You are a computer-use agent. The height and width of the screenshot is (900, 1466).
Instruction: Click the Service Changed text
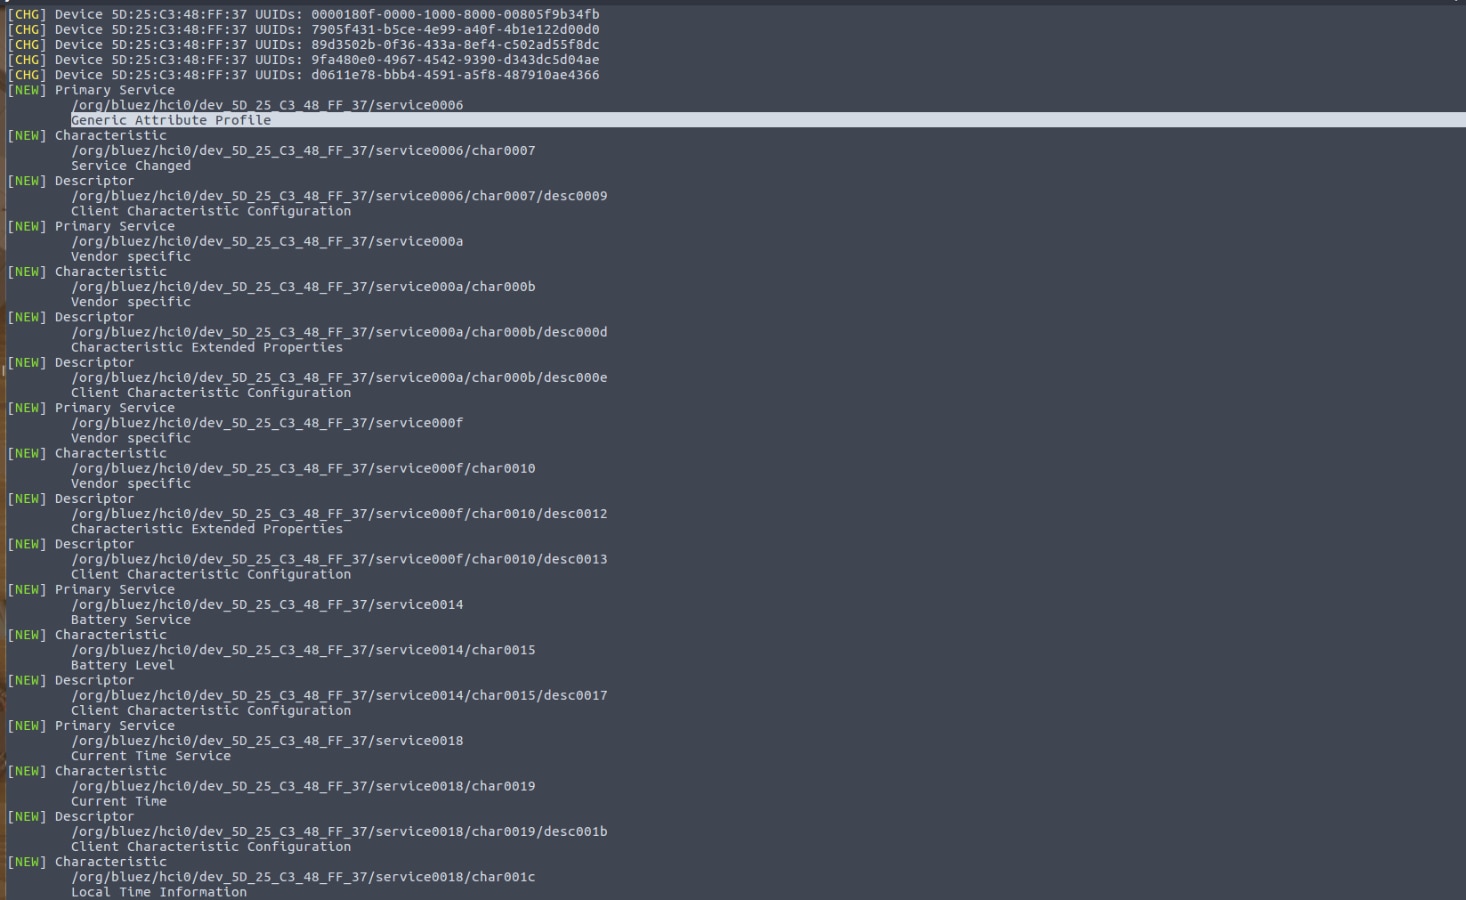point(131,165)
